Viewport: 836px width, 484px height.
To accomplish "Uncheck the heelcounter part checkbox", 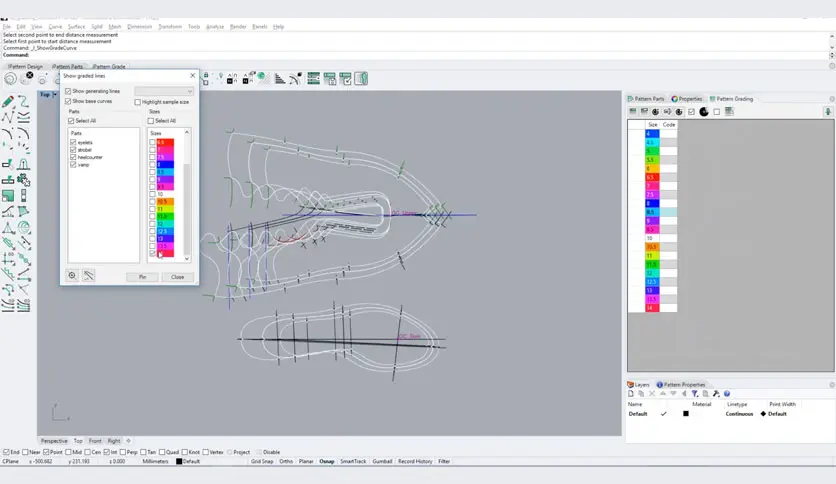I will click(73, 157).
